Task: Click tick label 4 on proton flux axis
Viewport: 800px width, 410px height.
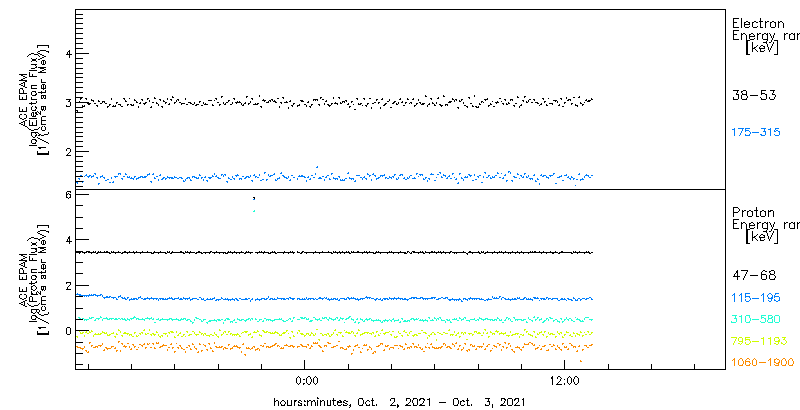Action: click(69, 240)
